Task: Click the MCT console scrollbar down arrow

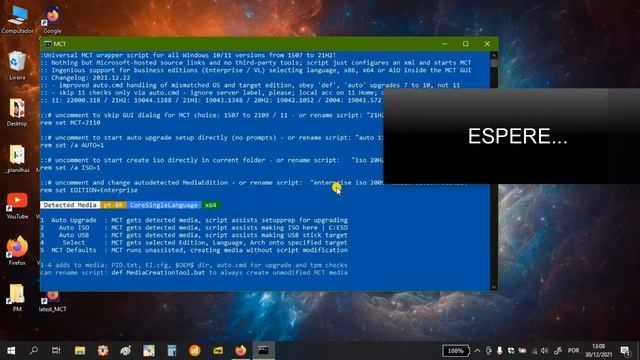Action: (494, 287)
